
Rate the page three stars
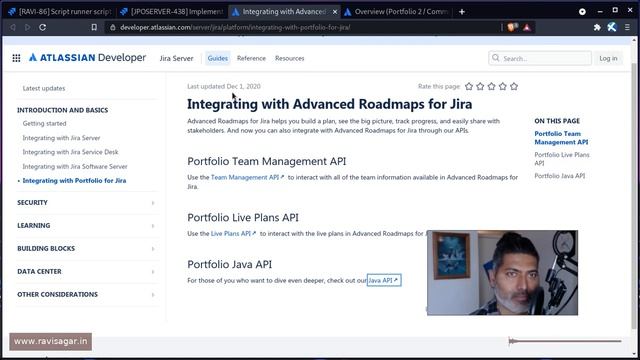[491, 87]
